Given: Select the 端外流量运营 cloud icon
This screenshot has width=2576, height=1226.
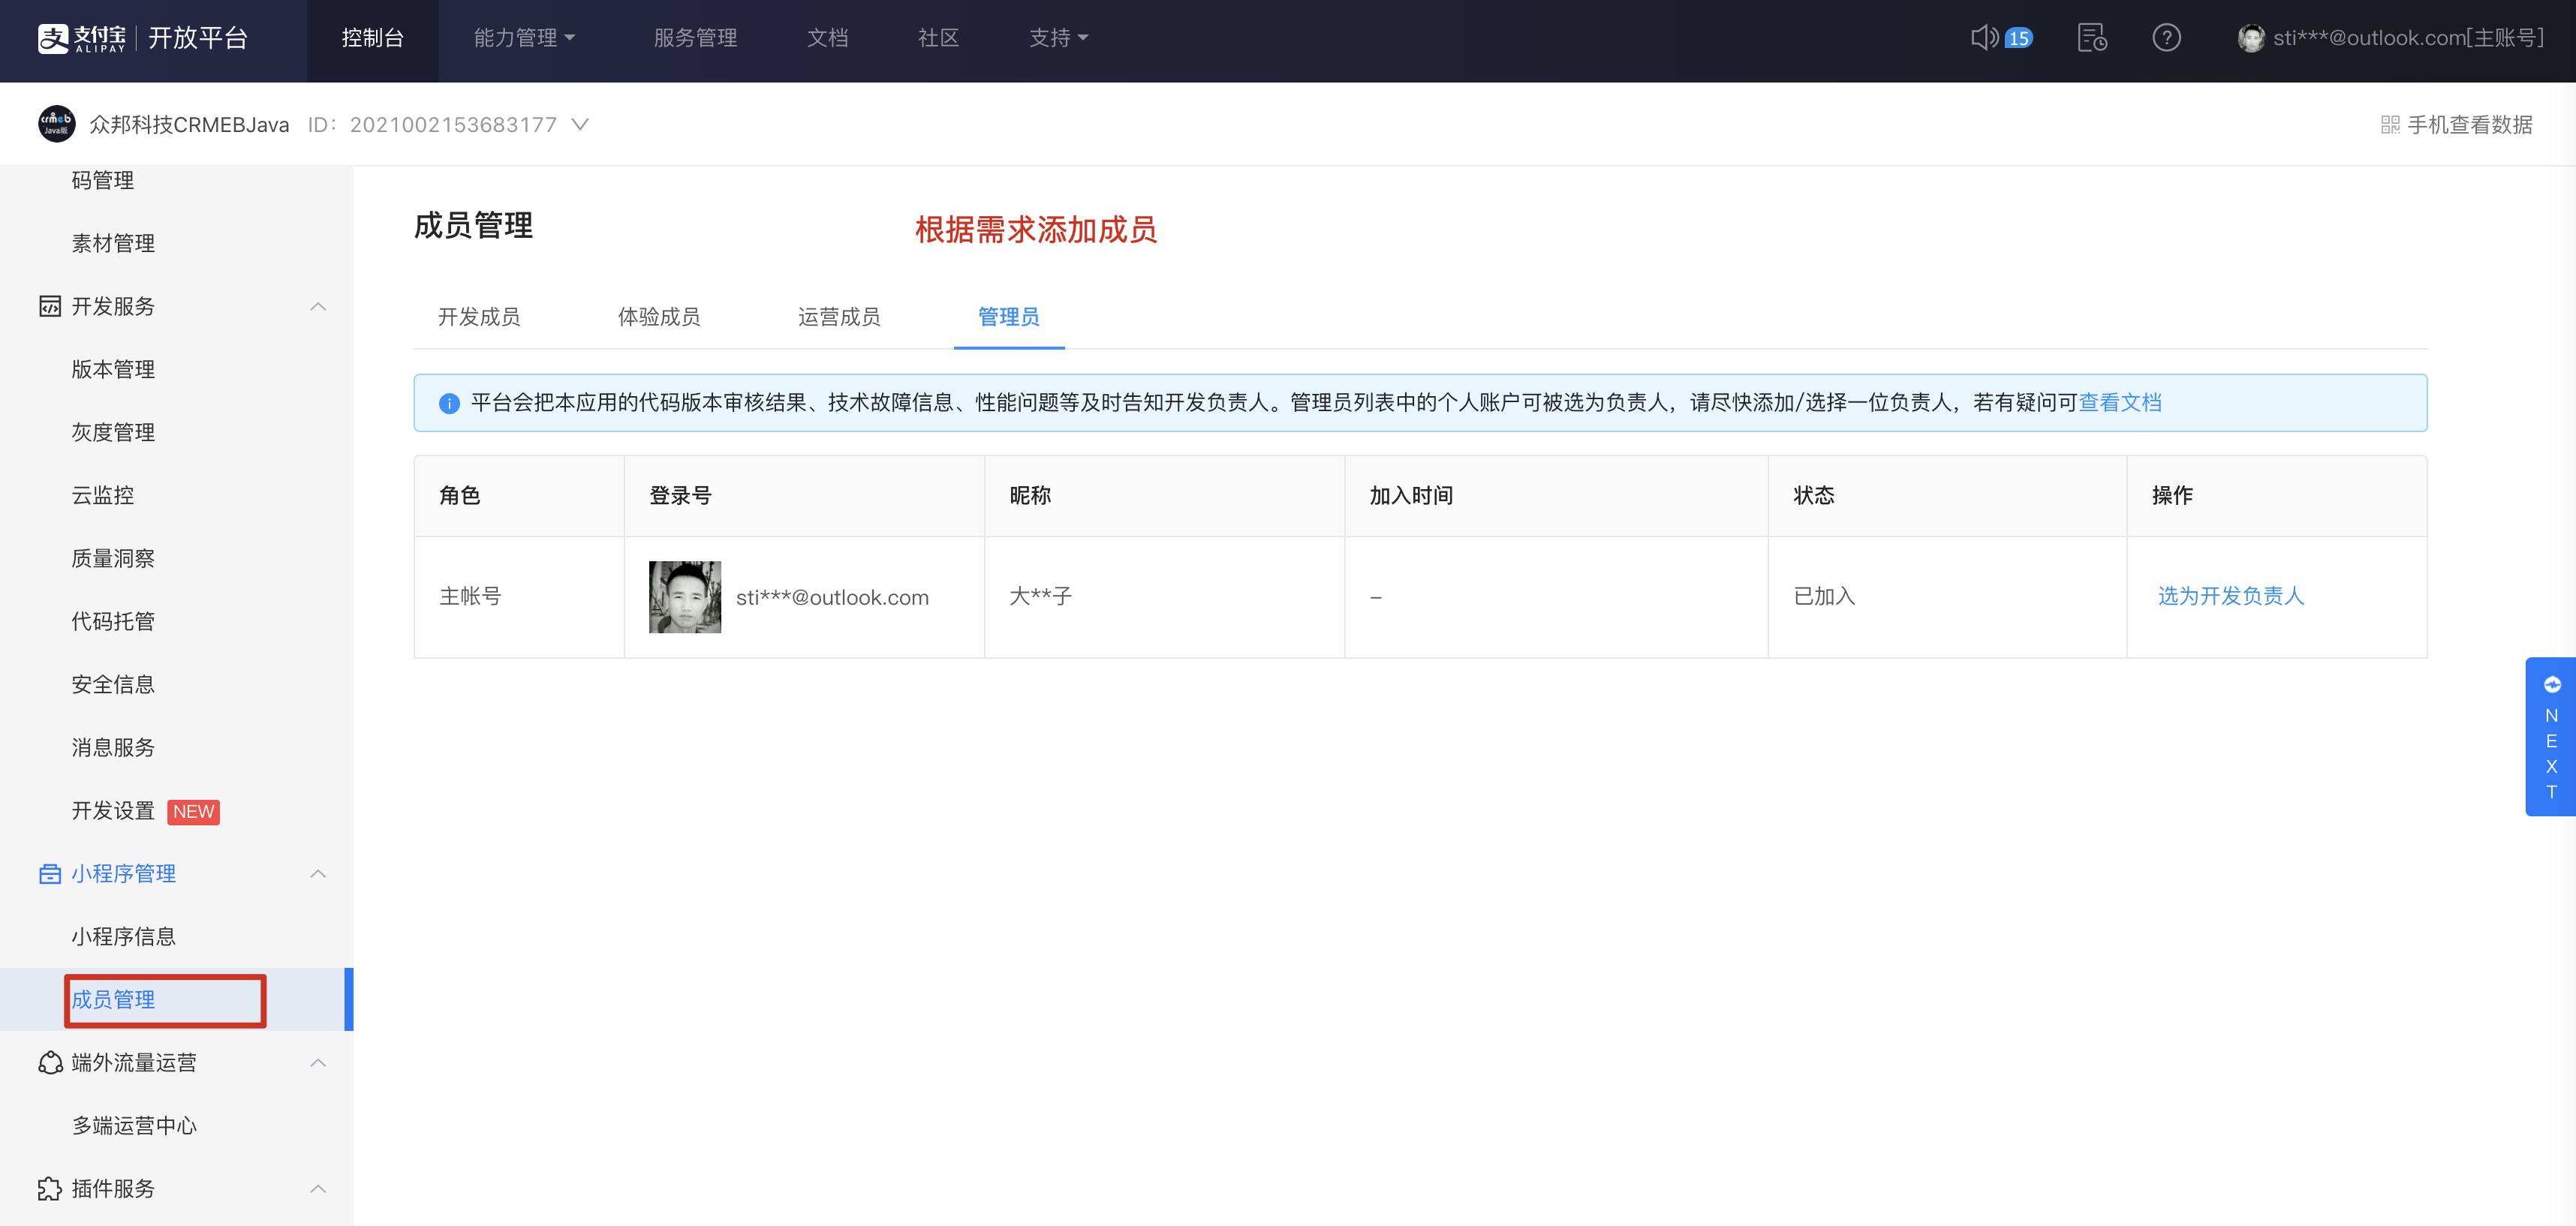Looking at the screenshot, I should [x=51, y=1062].
